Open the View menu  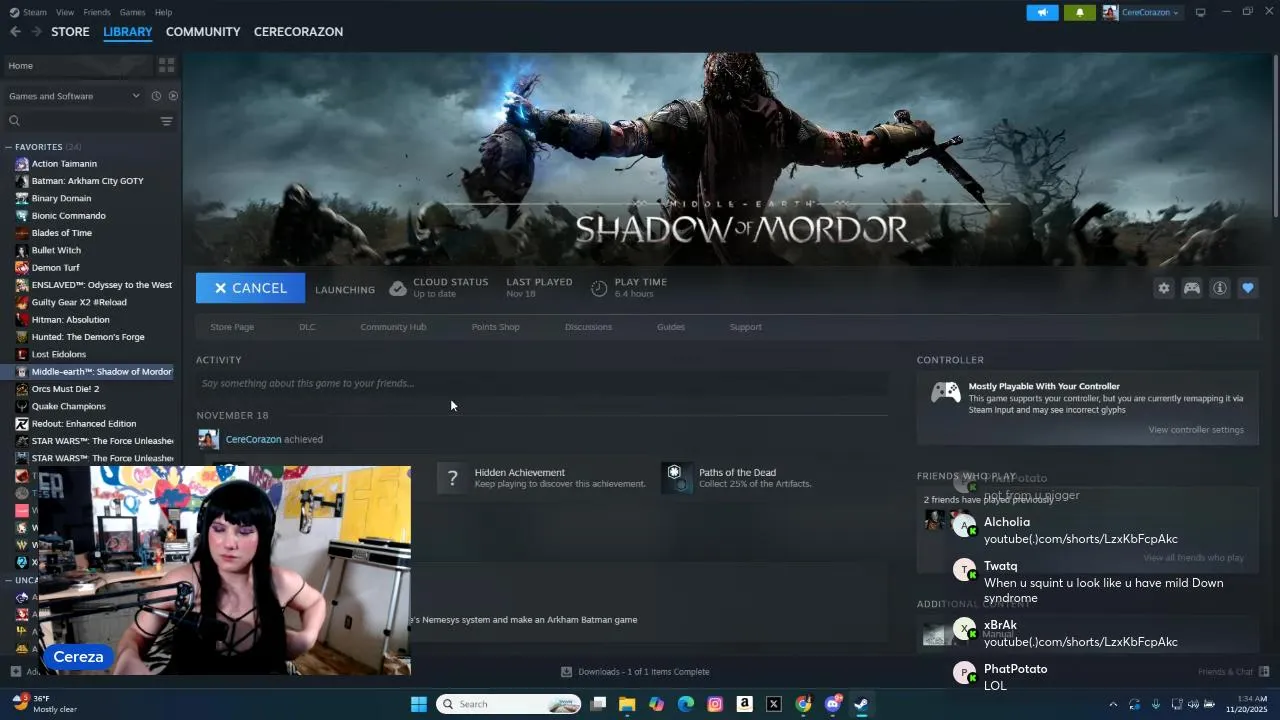pyautogui.click(x=65, y=12)
